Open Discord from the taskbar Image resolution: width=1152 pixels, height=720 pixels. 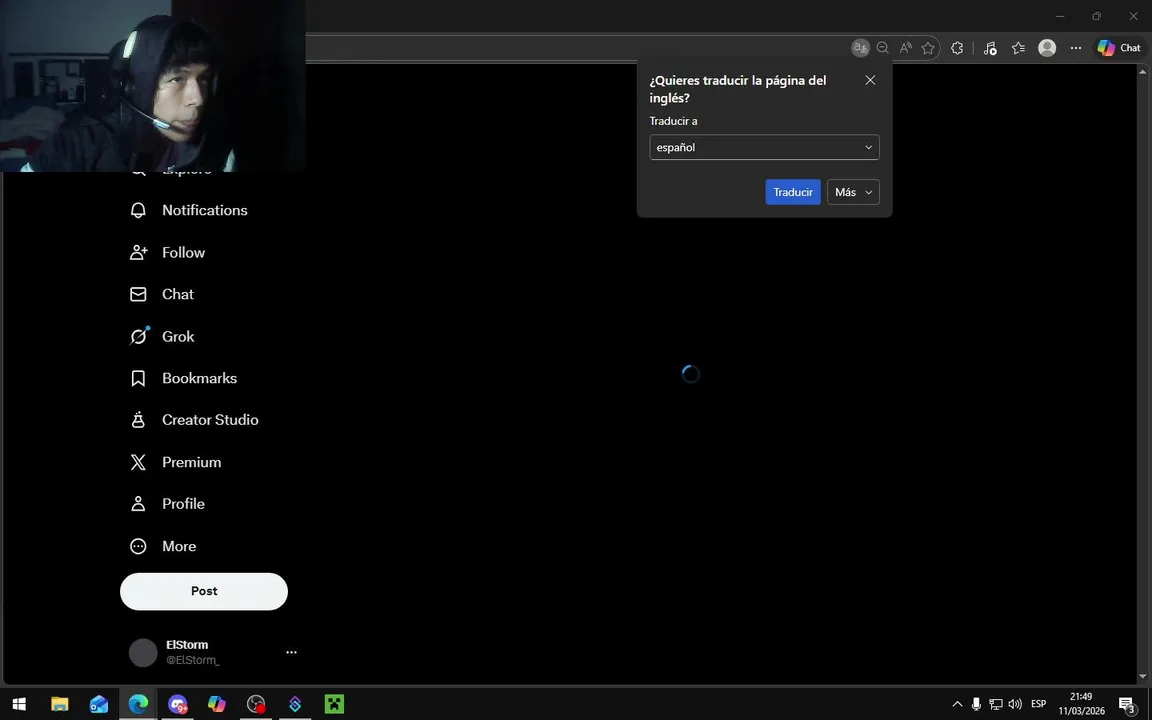[x=177, y=704]
